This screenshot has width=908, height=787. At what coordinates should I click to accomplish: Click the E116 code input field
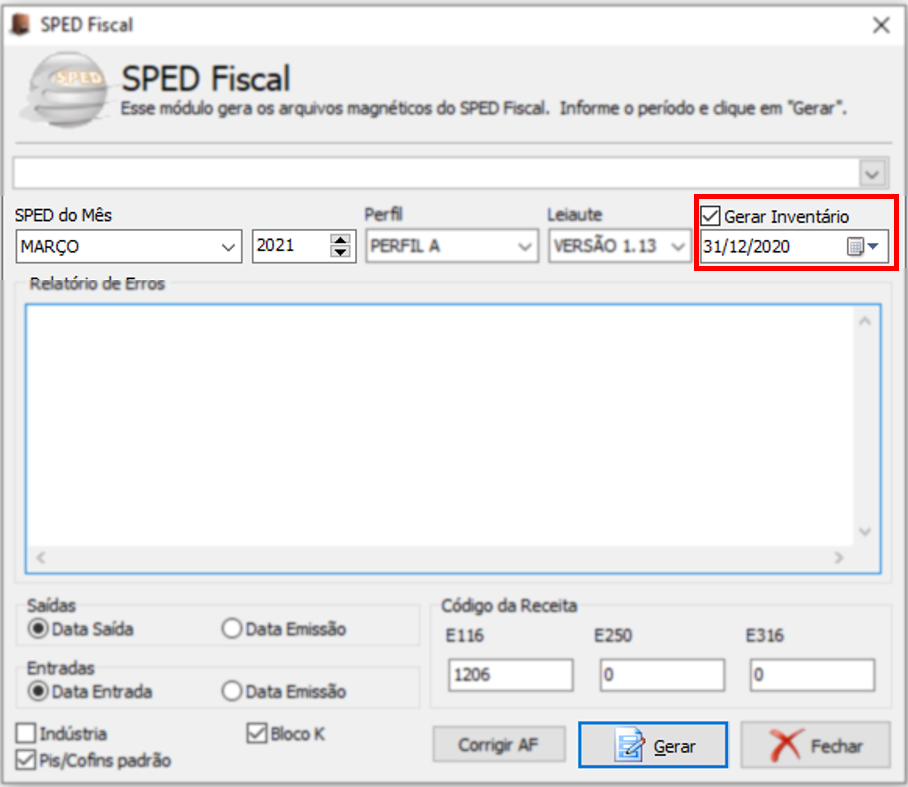[510, 676]
